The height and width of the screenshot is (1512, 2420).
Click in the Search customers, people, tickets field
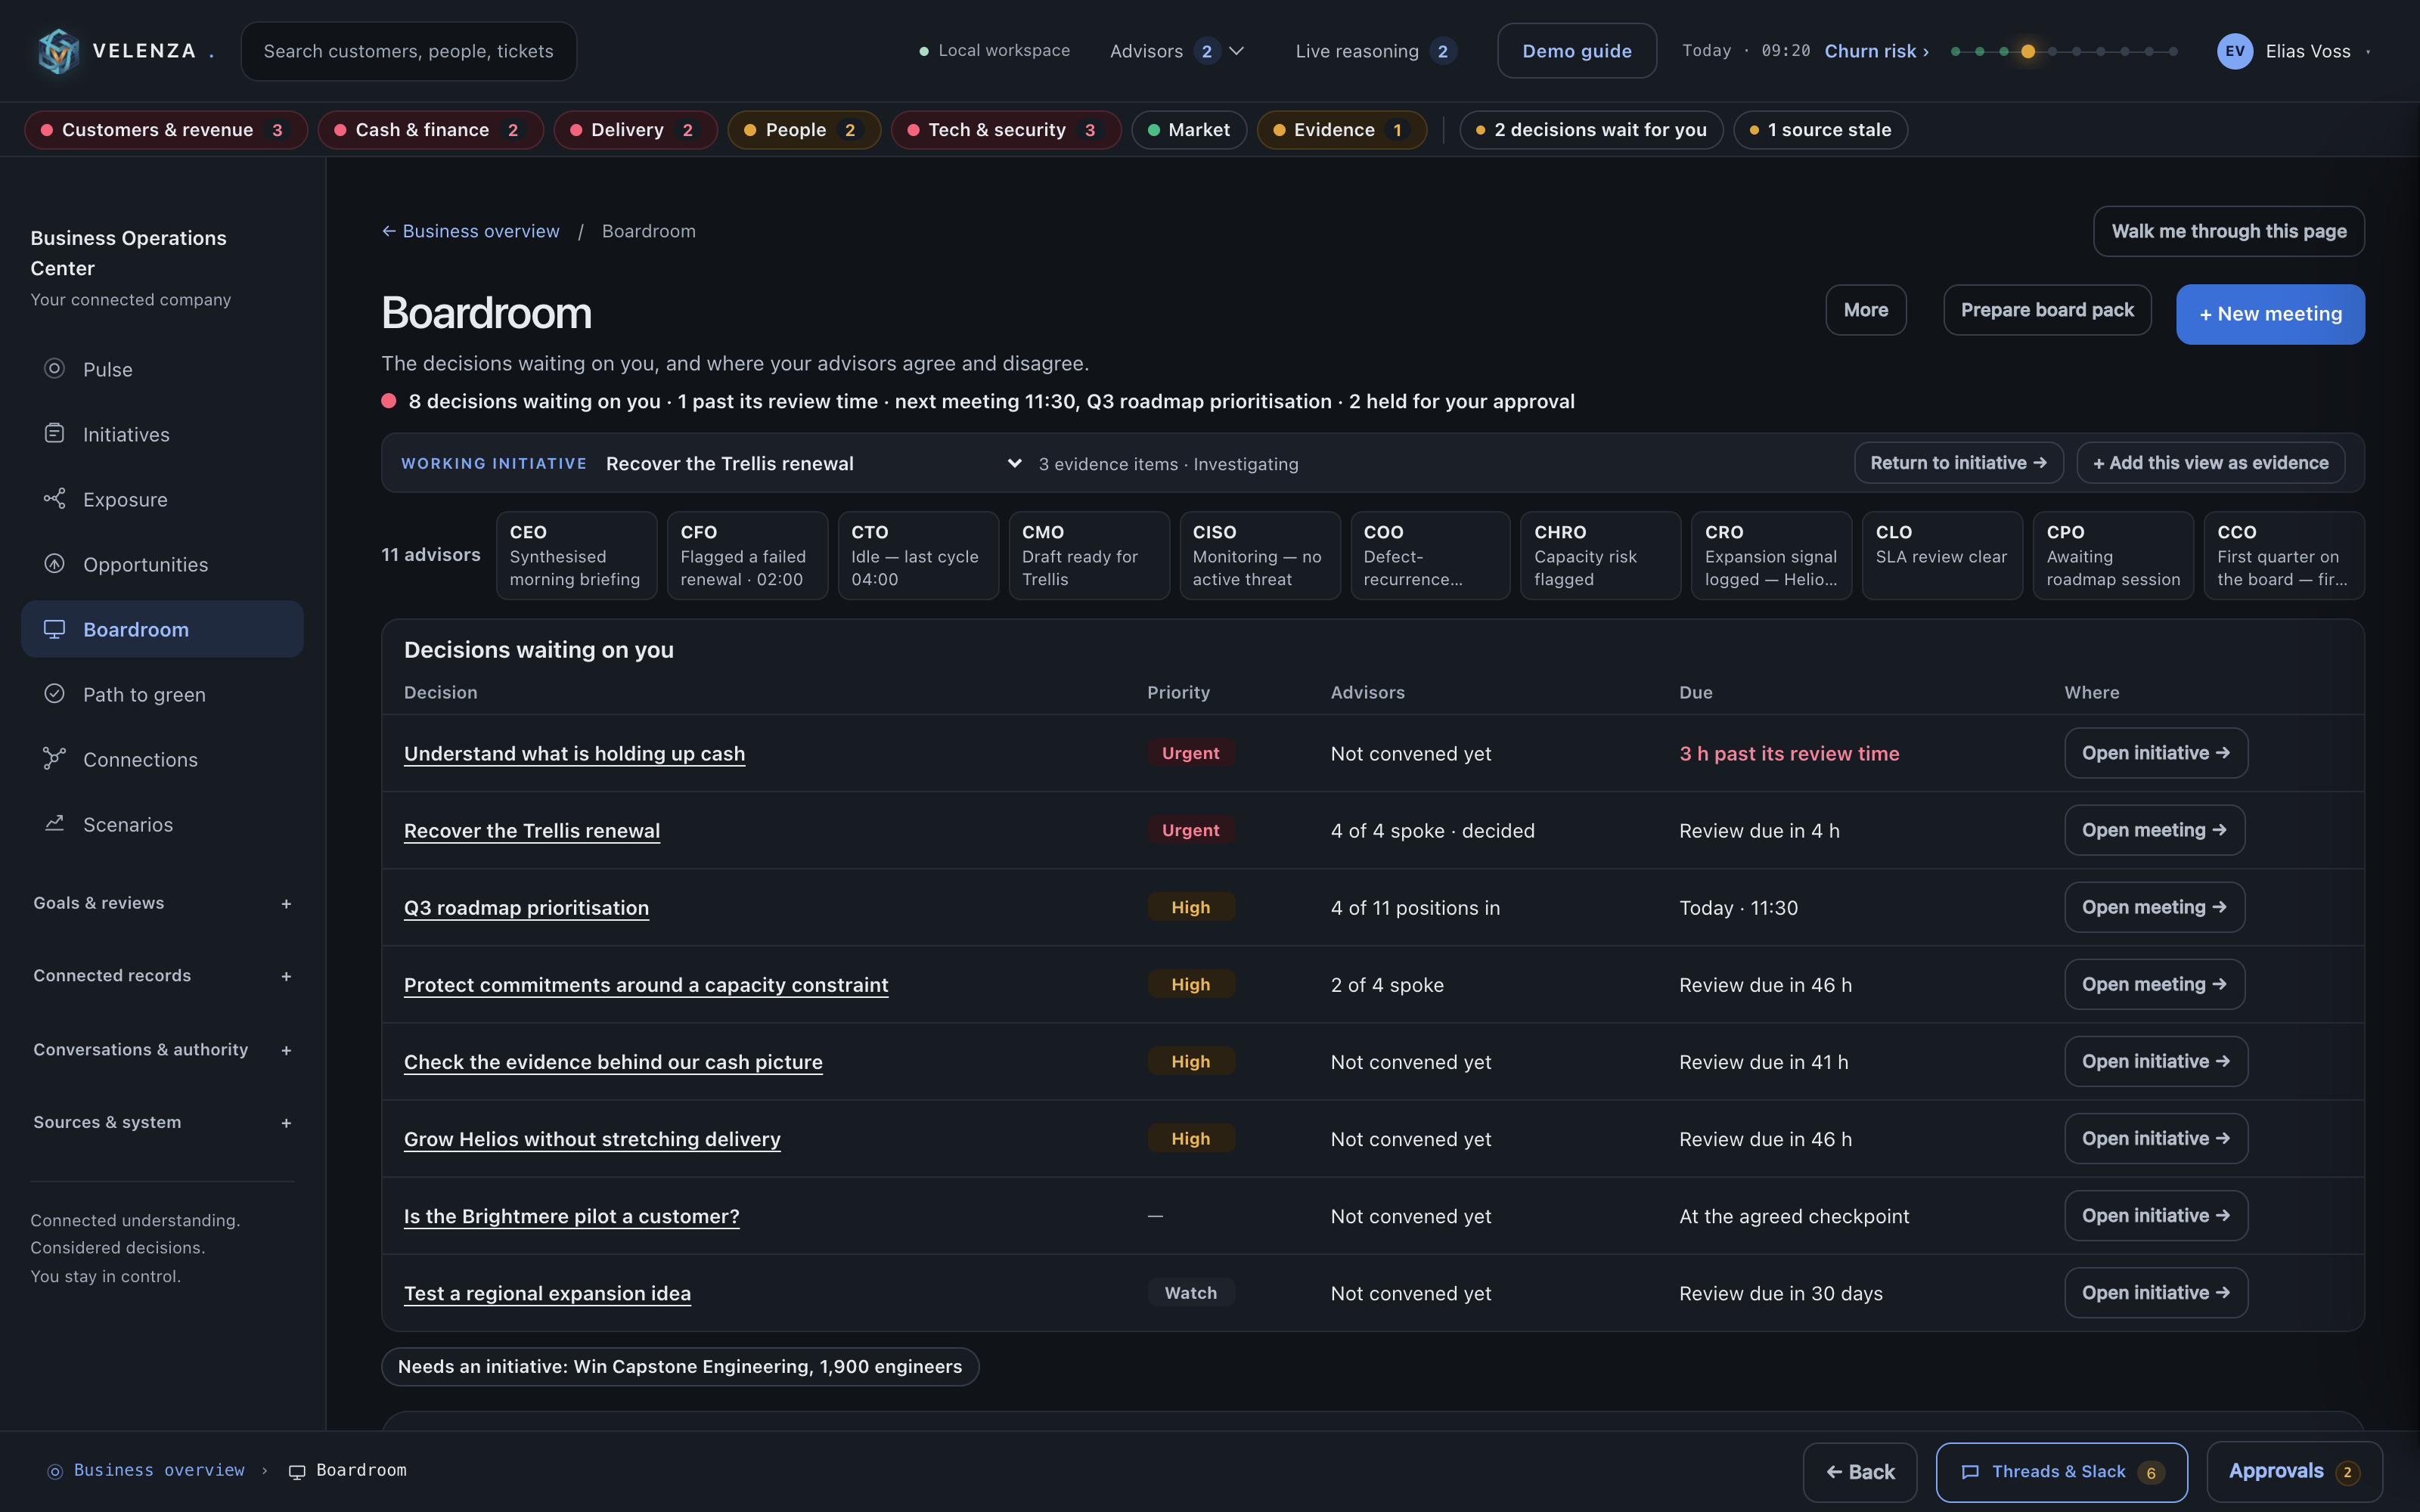408,51
